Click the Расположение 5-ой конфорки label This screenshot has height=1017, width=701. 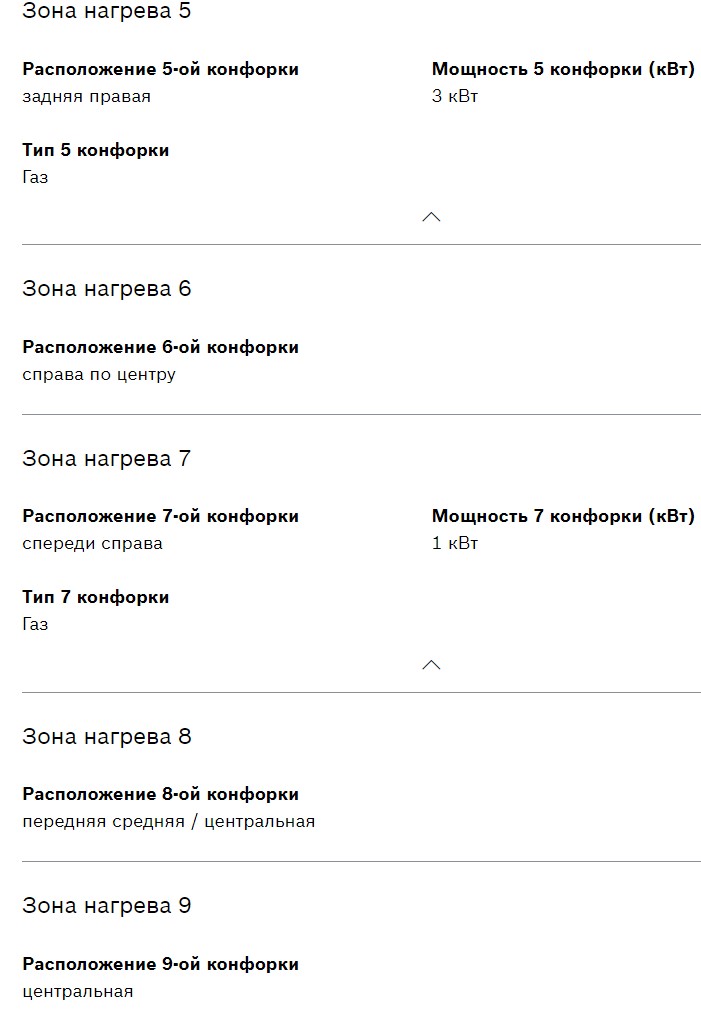coord(160,70)
